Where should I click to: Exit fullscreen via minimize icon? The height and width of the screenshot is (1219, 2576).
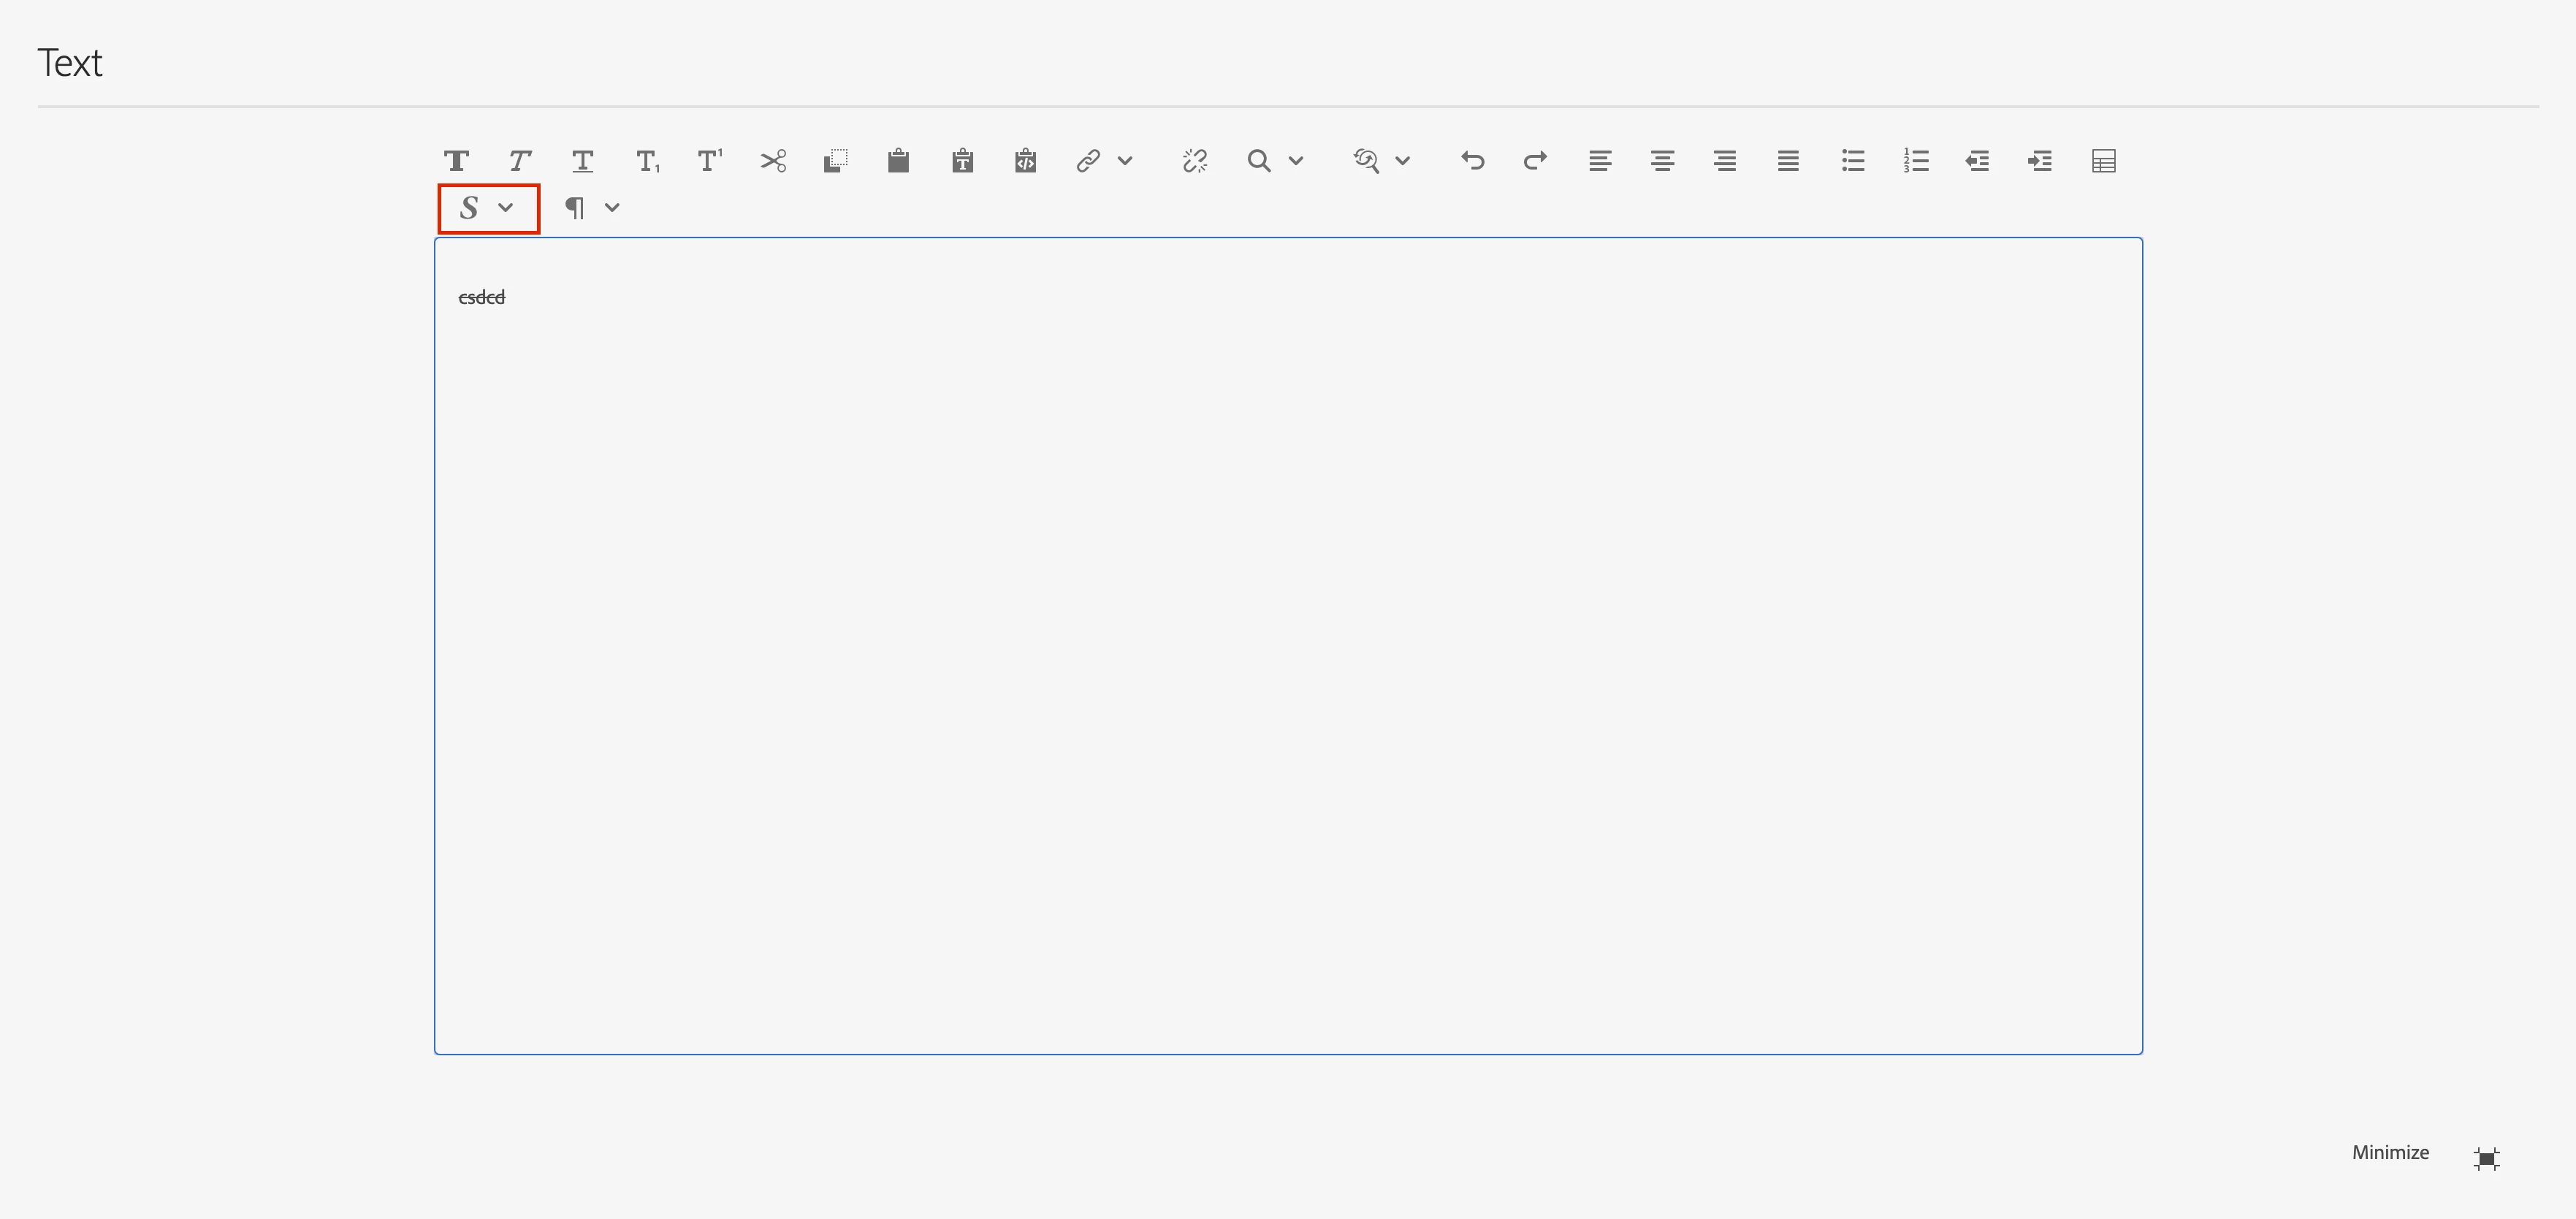click(2486, 1158)
